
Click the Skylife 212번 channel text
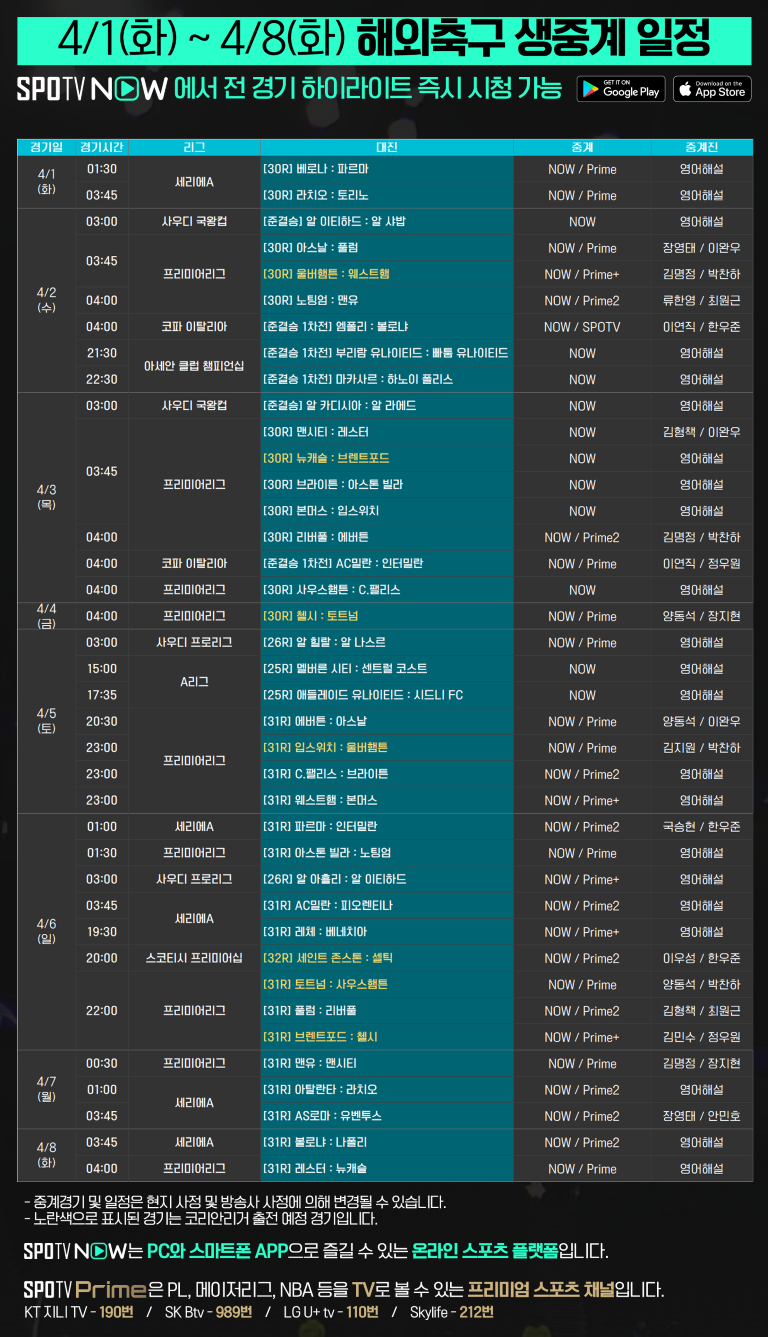[x=451, y=1312]
